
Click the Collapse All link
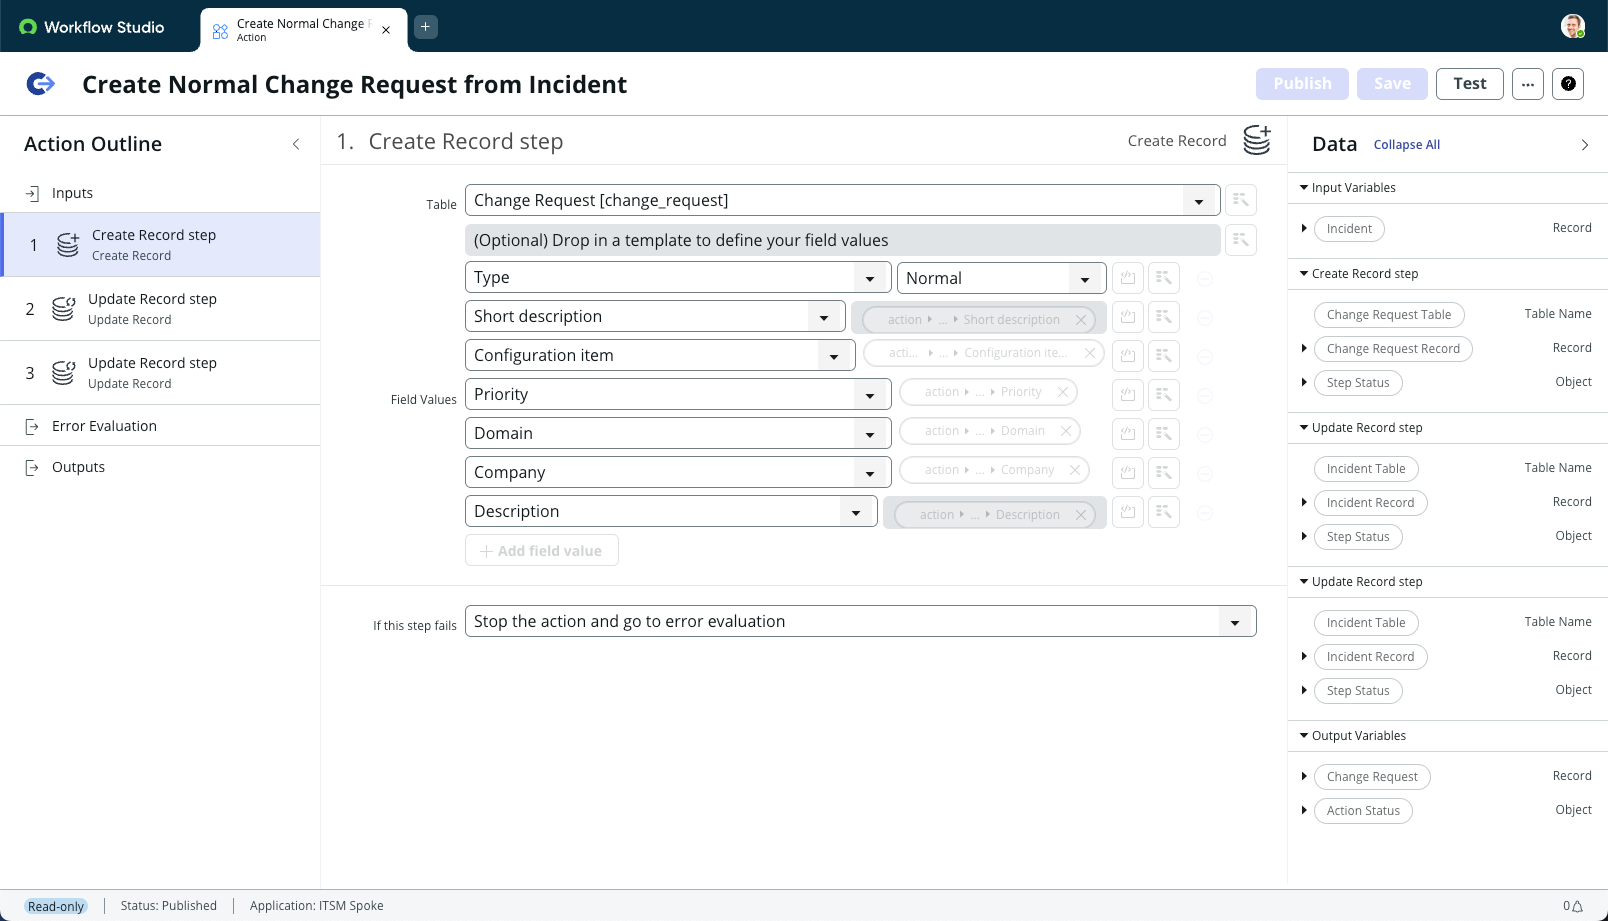point(1406,145)
